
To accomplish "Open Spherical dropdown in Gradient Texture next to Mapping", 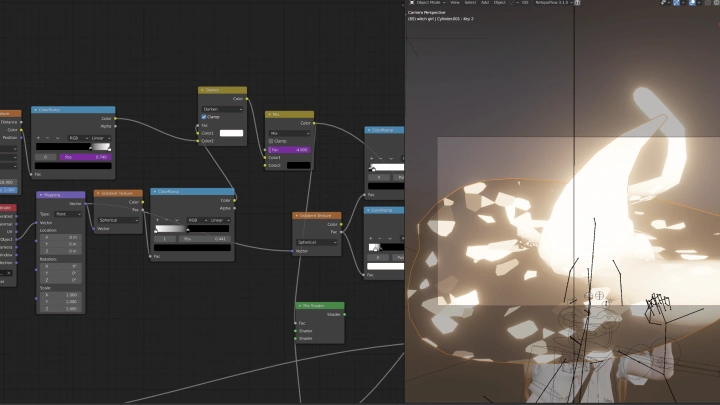I will (x=118, y=220).
